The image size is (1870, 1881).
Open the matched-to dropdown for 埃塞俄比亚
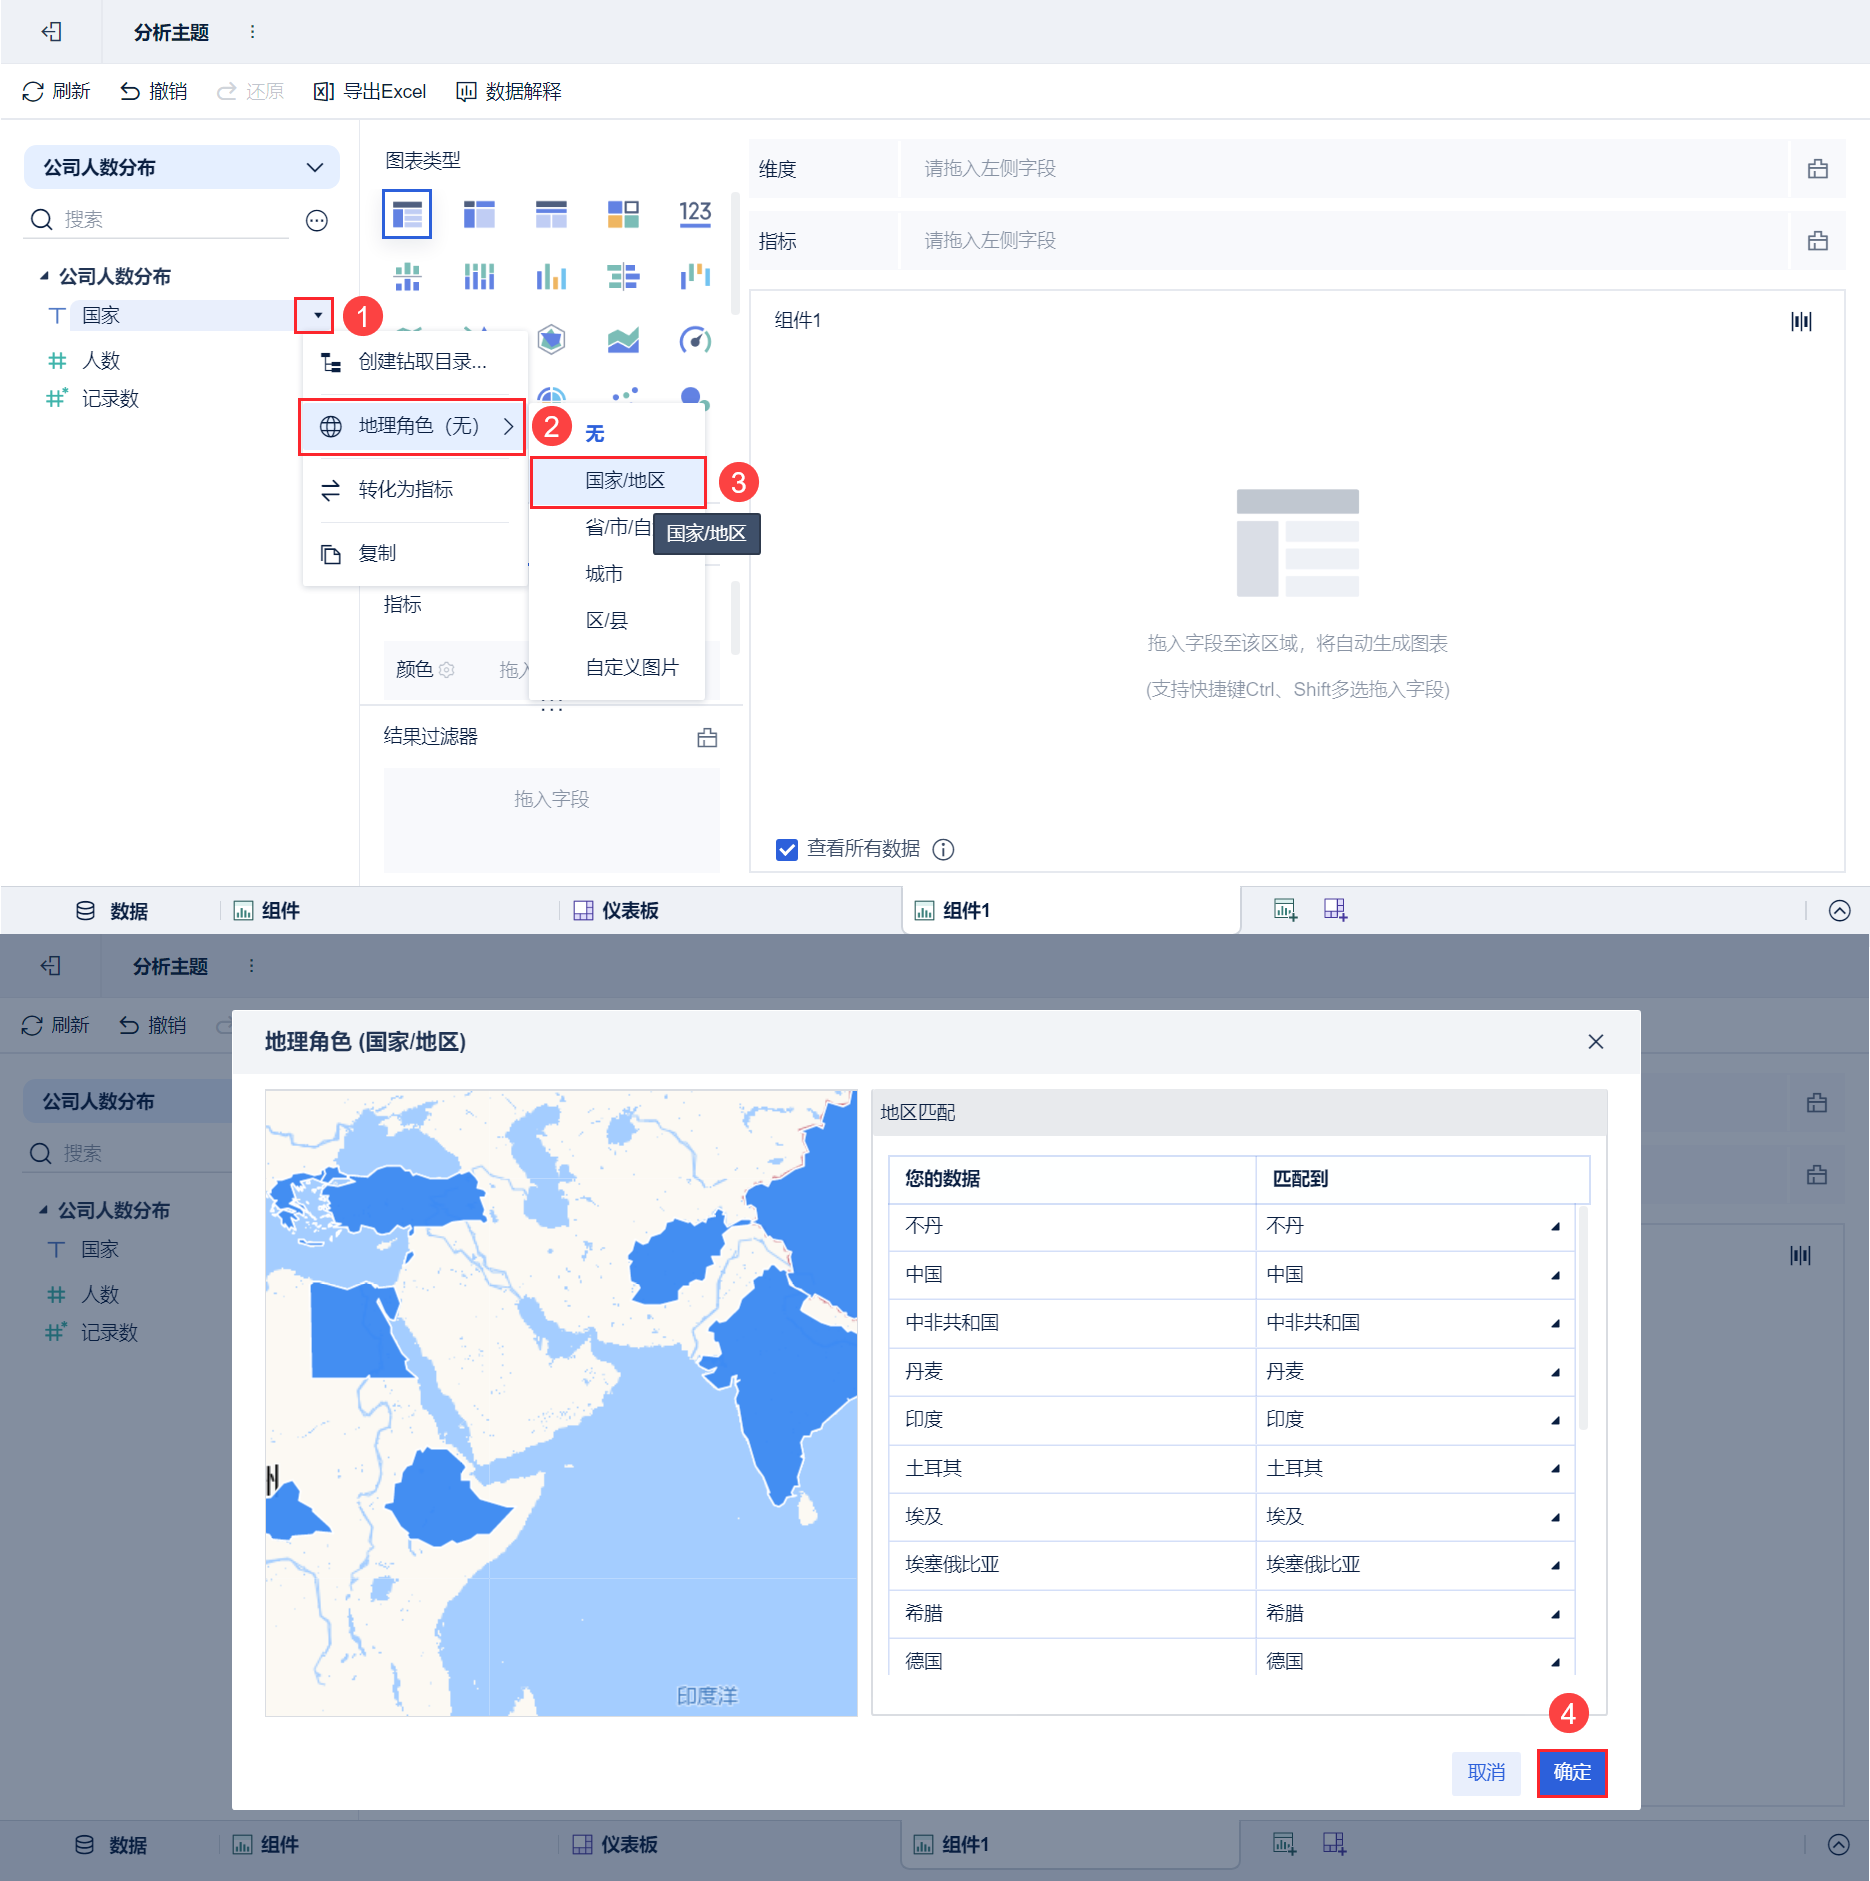click(x=1555, y=1565)
